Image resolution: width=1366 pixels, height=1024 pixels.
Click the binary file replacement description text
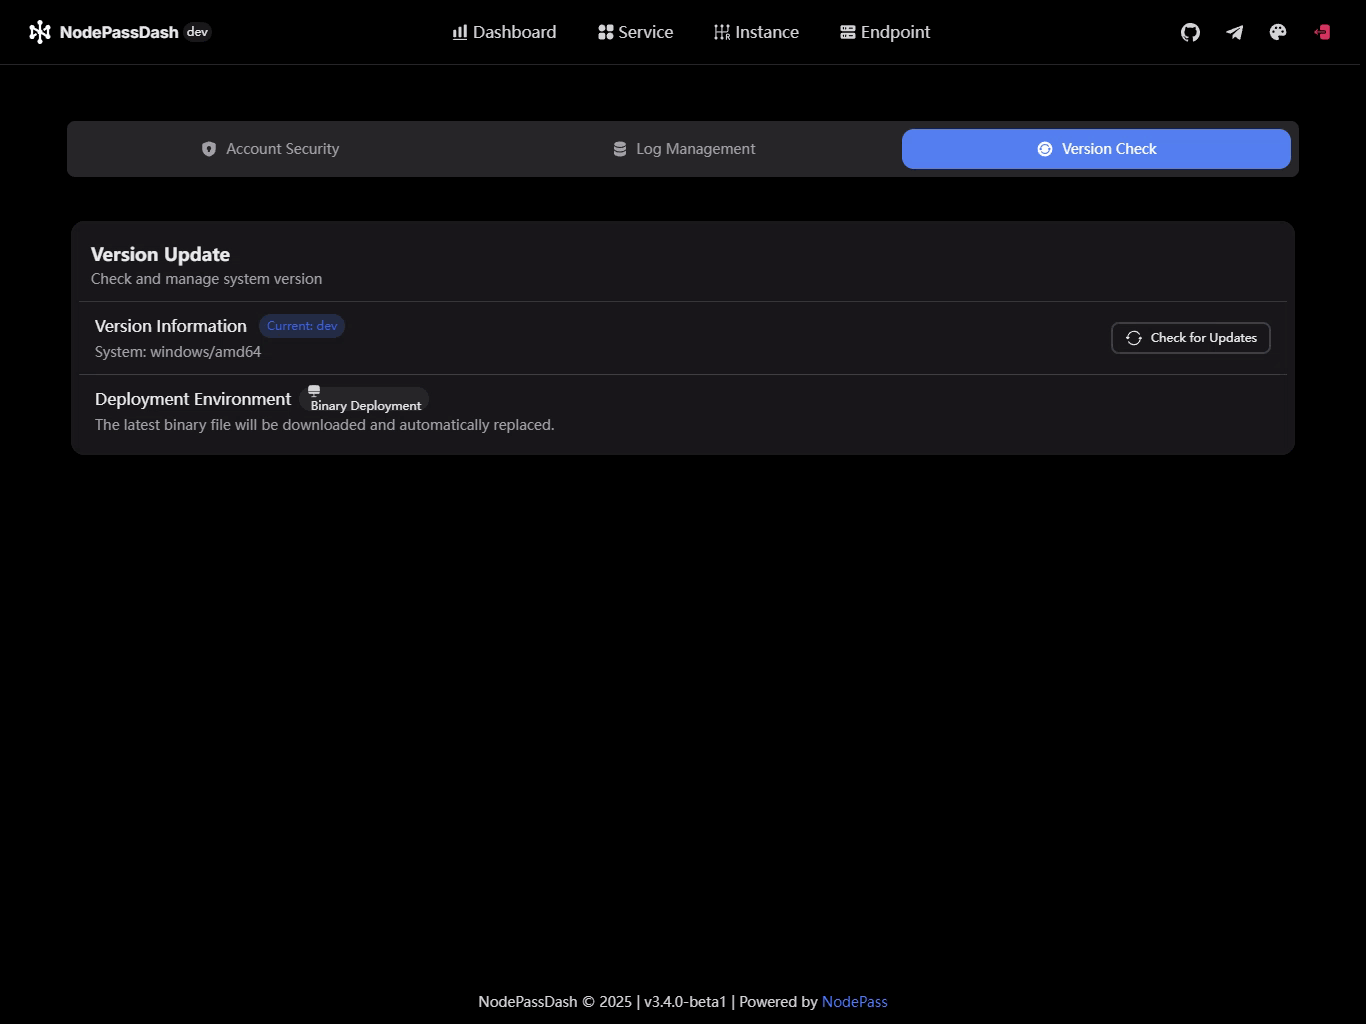325,425
